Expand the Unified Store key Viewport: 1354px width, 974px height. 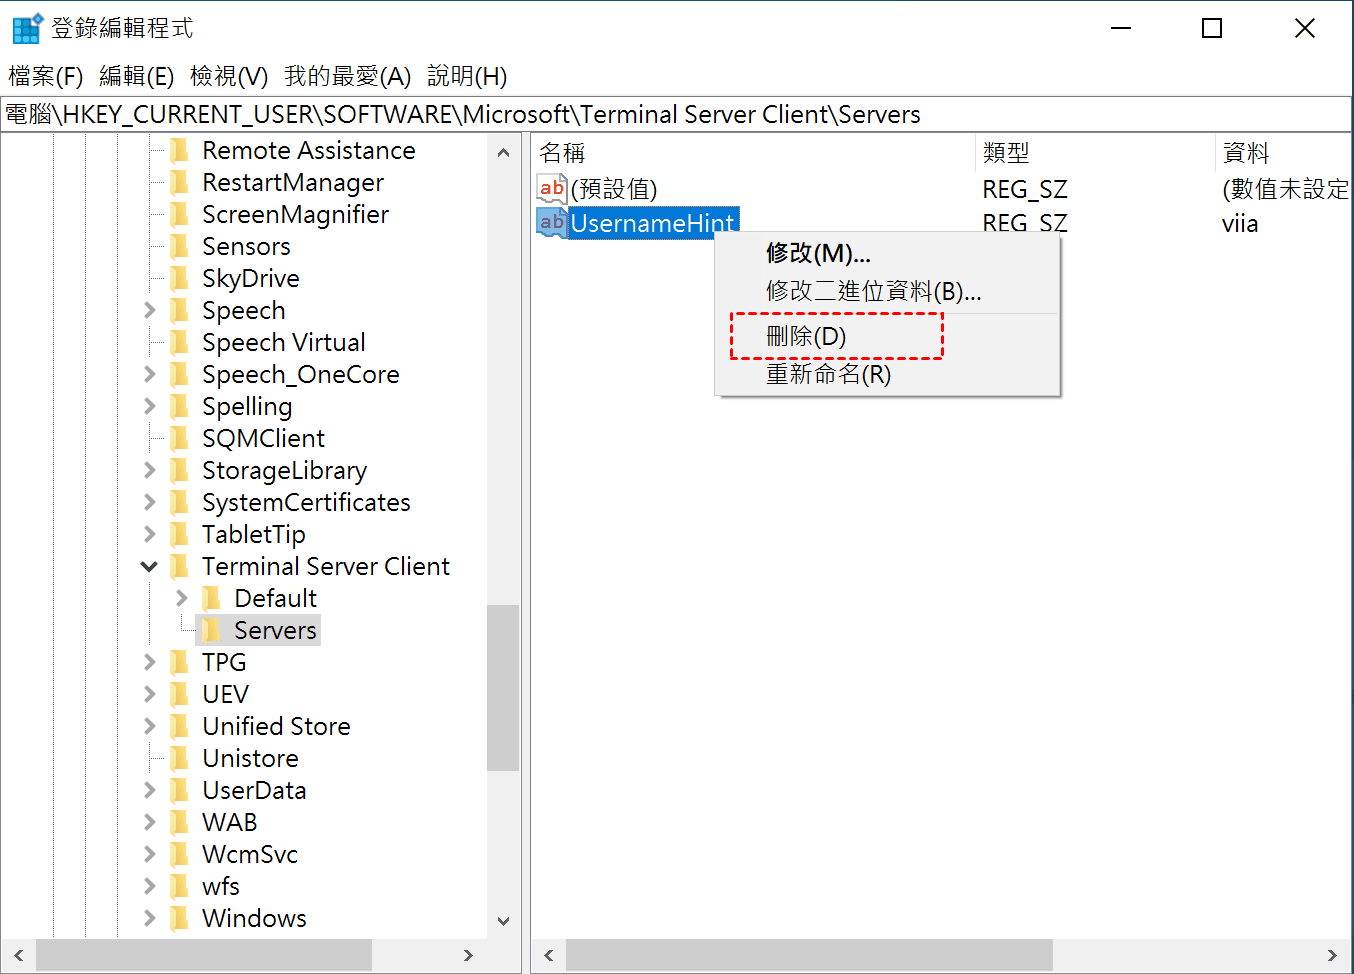coord(150,726)
